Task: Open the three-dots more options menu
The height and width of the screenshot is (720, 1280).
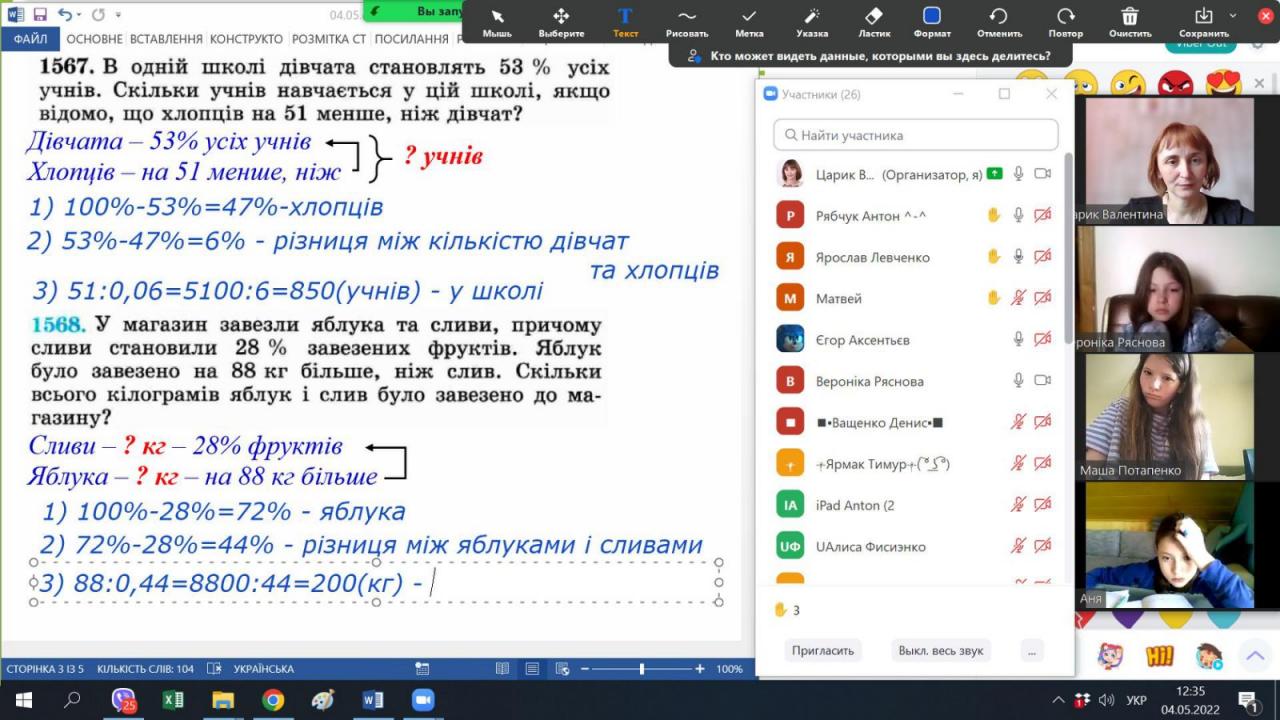Action: [1031, 650]
